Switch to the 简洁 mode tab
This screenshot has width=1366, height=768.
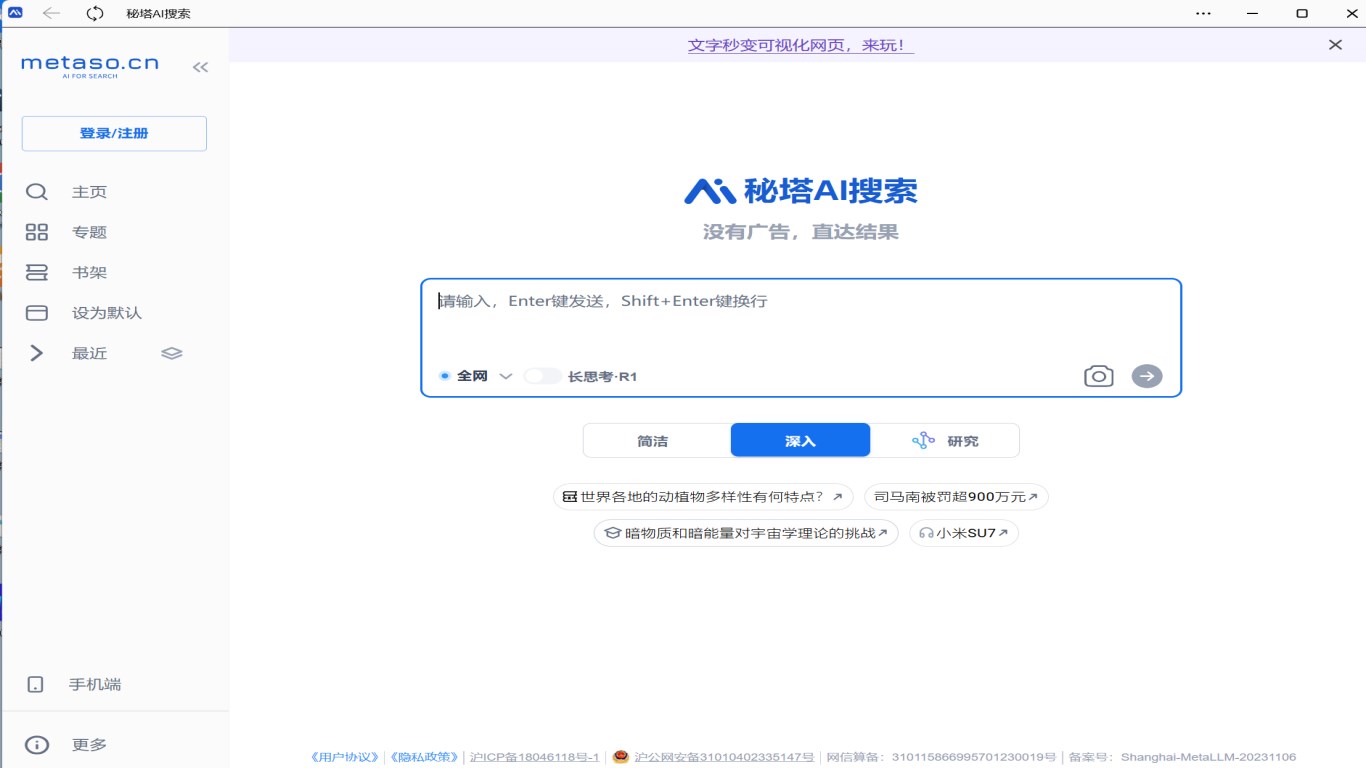[x=653, y=441]
